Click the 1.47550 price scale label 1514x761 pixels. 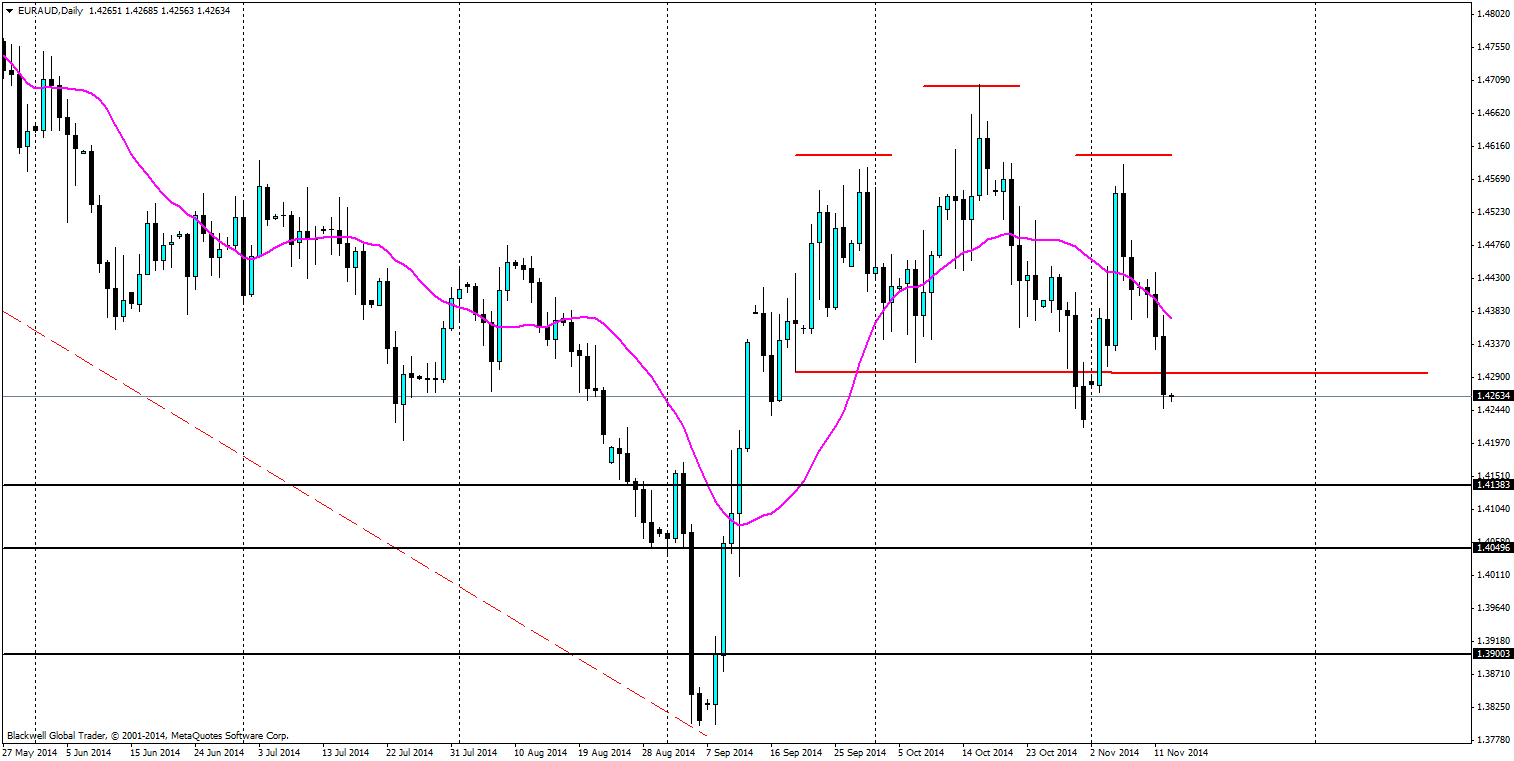(1492, 47)
